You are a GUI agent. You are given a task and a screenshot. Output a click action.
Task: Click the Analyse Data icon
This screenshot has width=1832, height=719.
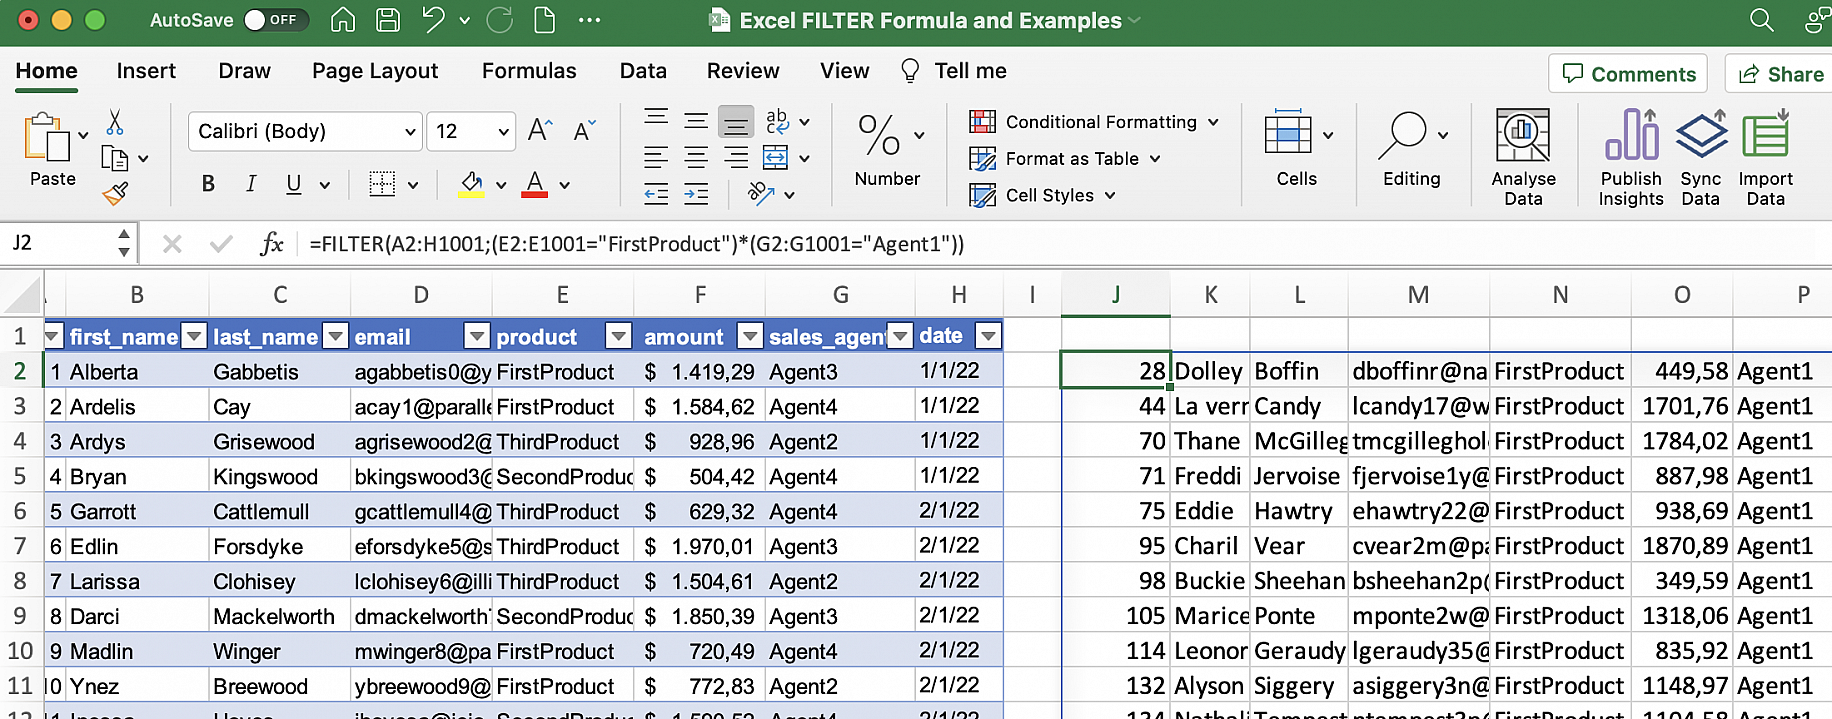[x=1523, y=135]
